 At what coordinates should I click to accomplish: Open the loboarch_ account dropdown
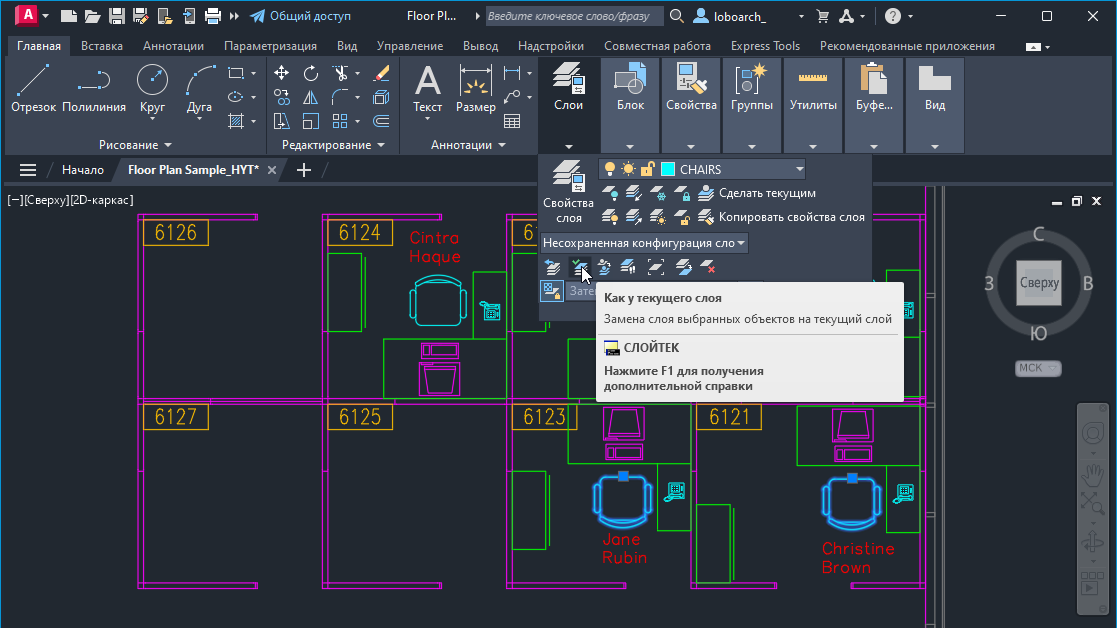pyautogui.click(x=801, y=16)
